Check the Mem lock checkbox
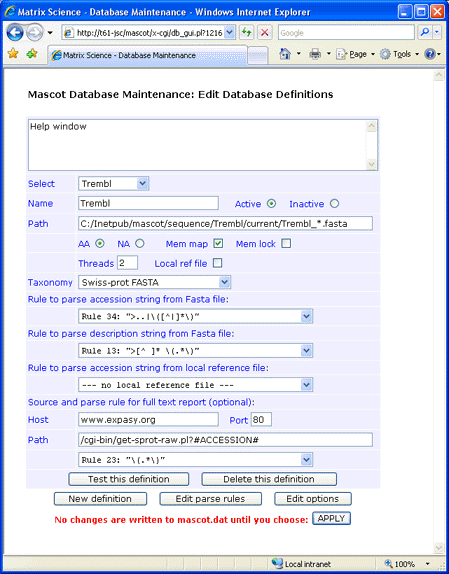 point(286,243)
